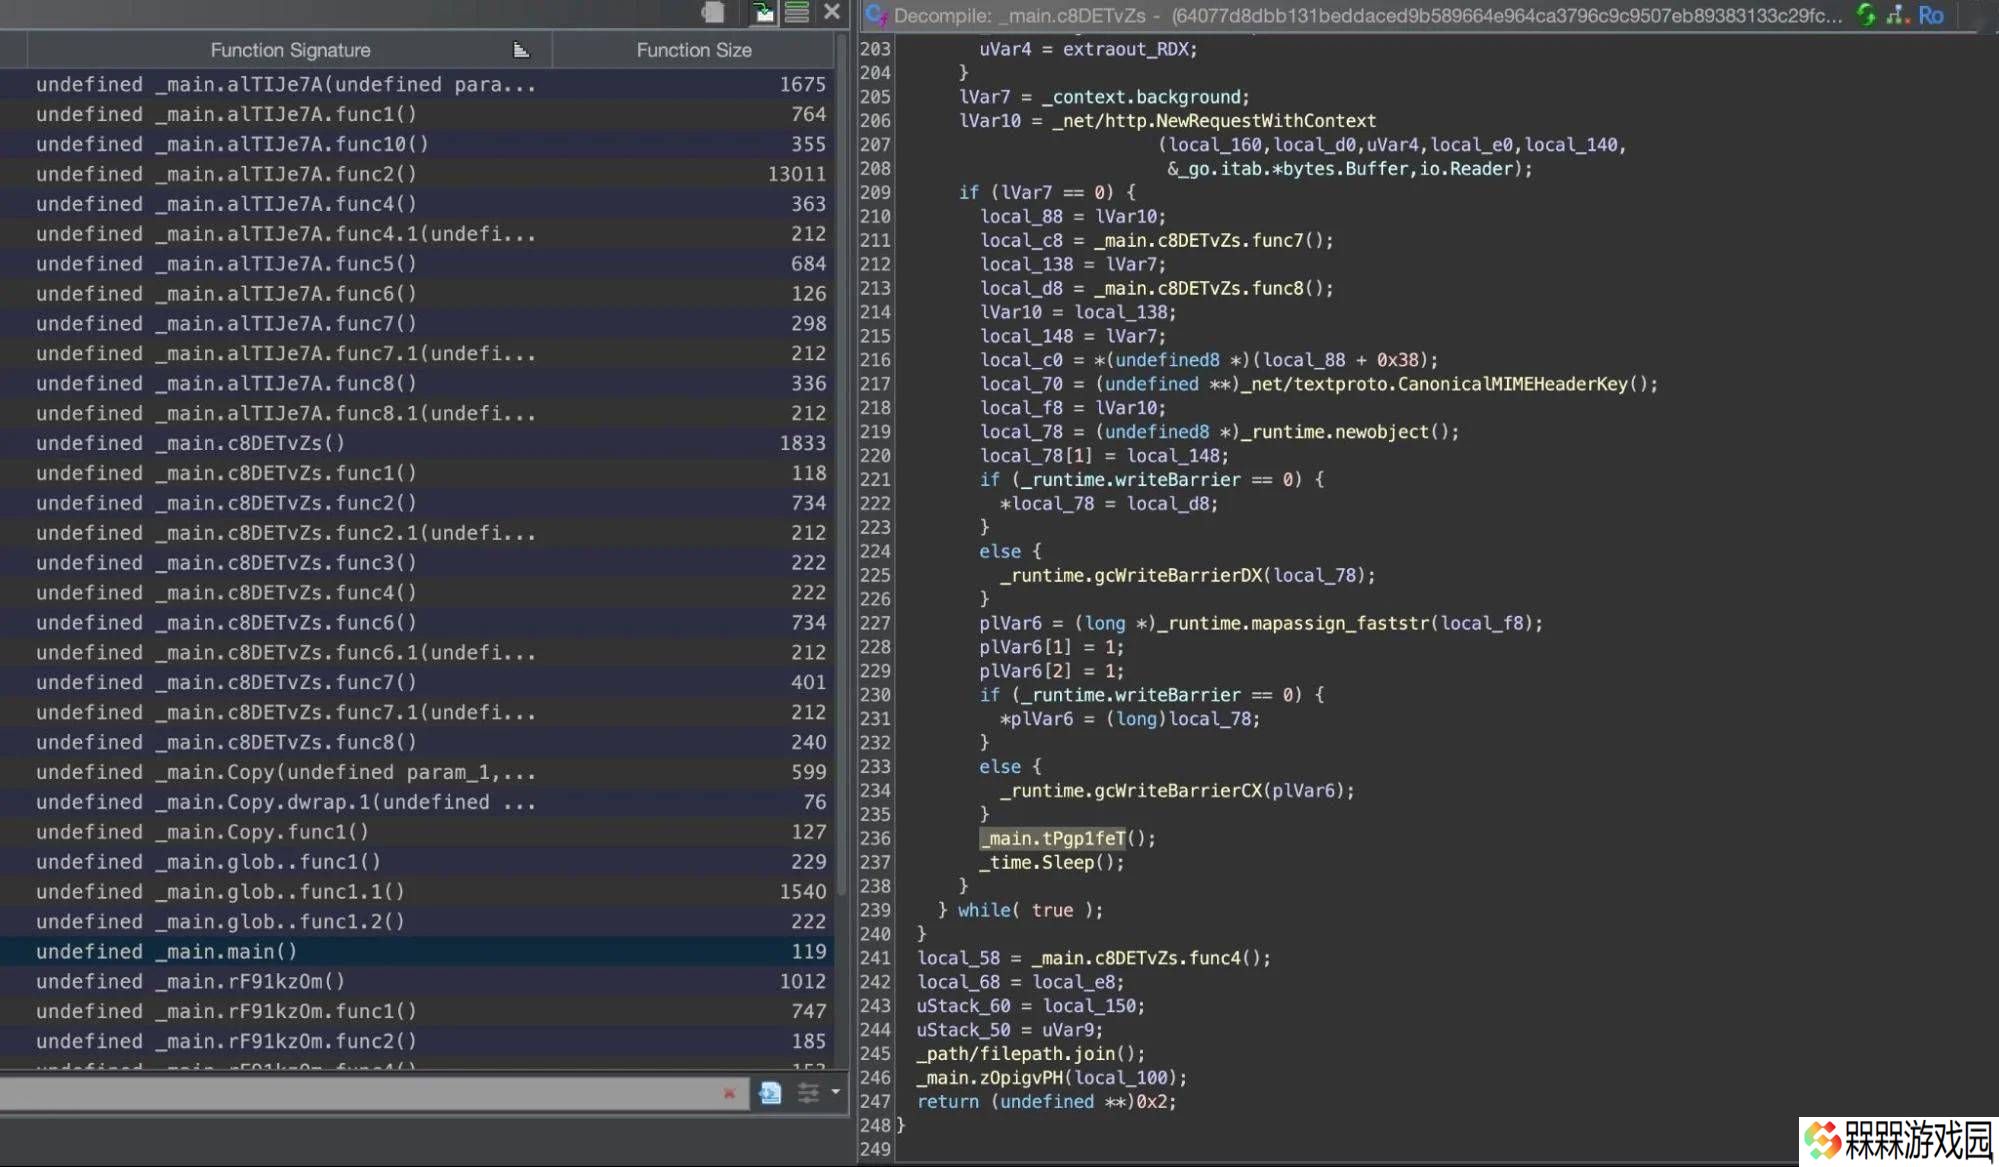The height and width of the screenshot is (1167, 1999).
Task: Click into the function filter text field
Action: pos(358,1093)
